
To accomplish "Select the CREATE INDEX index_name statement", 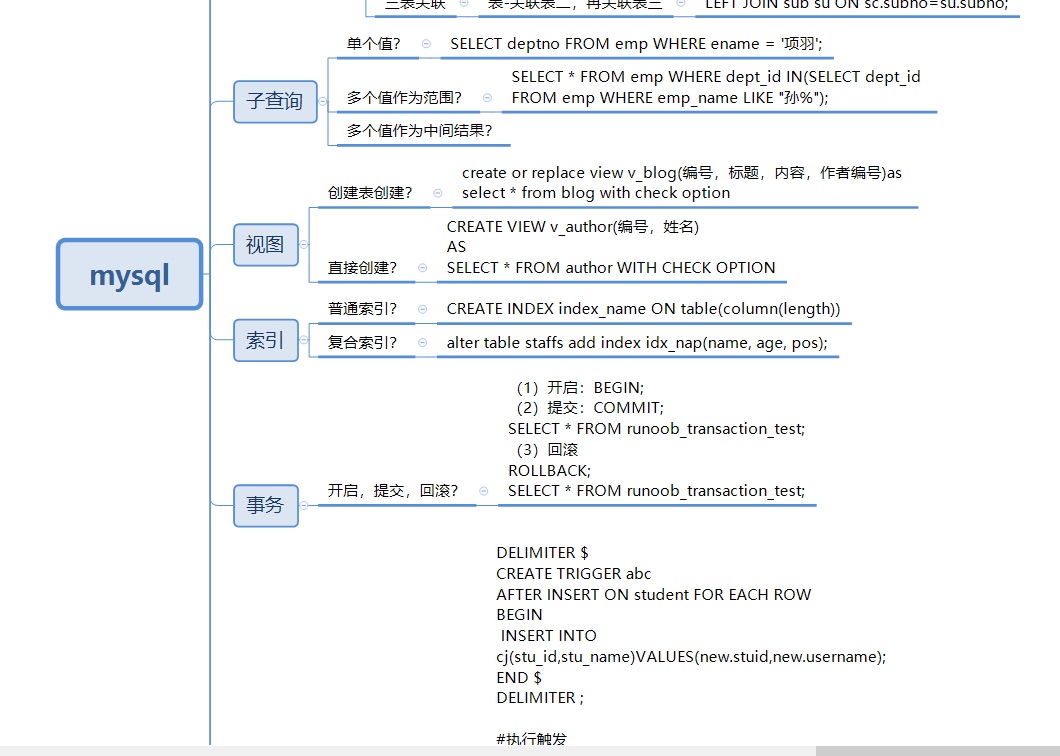I will click(x=643, y=309).
